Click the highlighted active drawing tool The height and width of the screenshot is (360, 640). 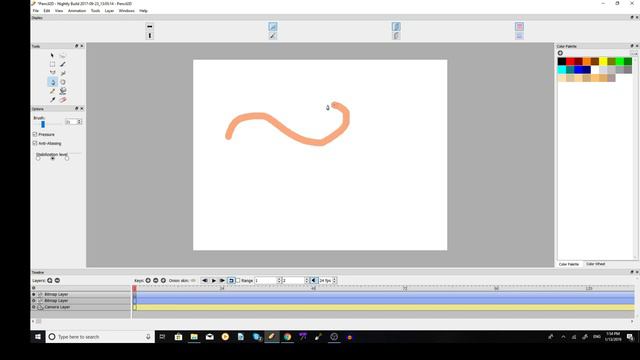point(52,82)
